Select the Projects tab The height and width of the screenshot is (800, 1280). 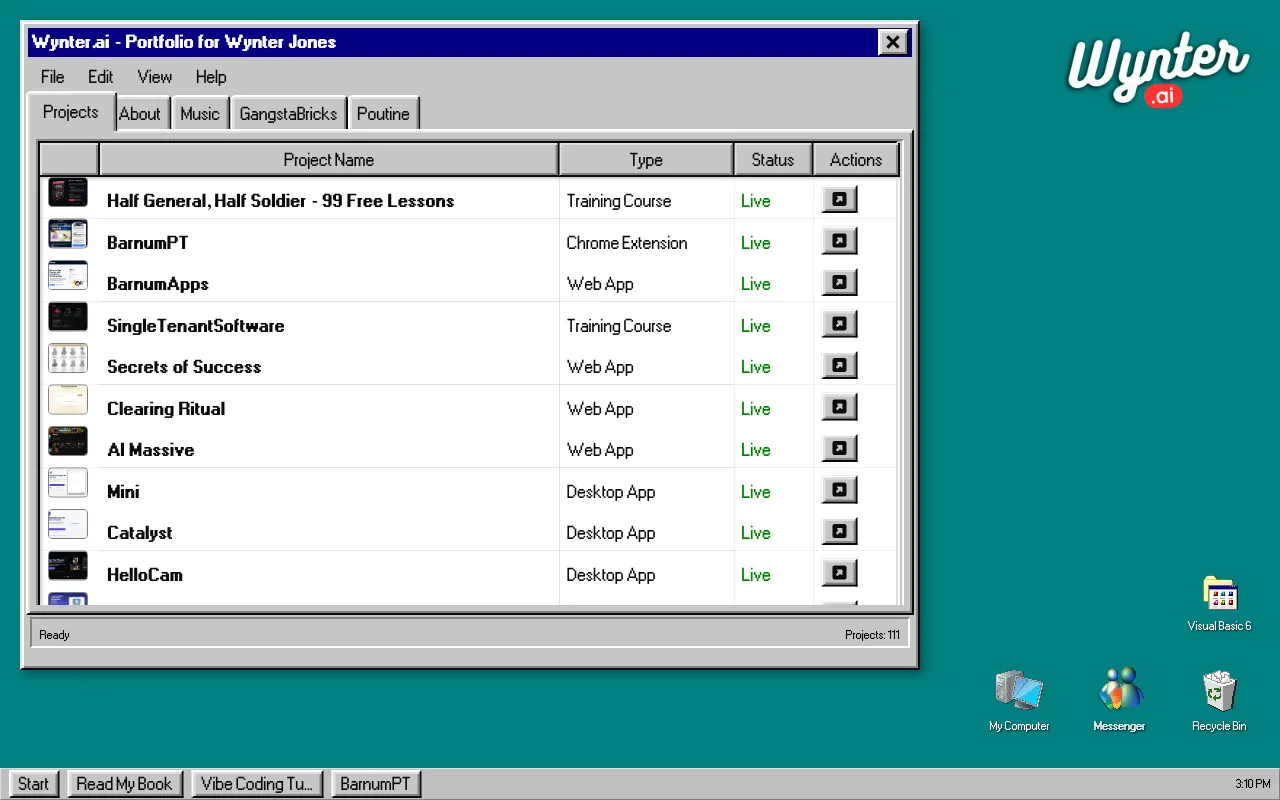71,112
